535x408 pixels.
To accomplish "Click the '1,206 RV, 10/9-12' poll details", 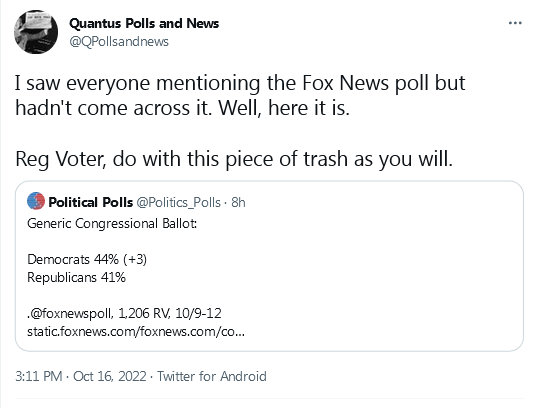I will [170, 313].
